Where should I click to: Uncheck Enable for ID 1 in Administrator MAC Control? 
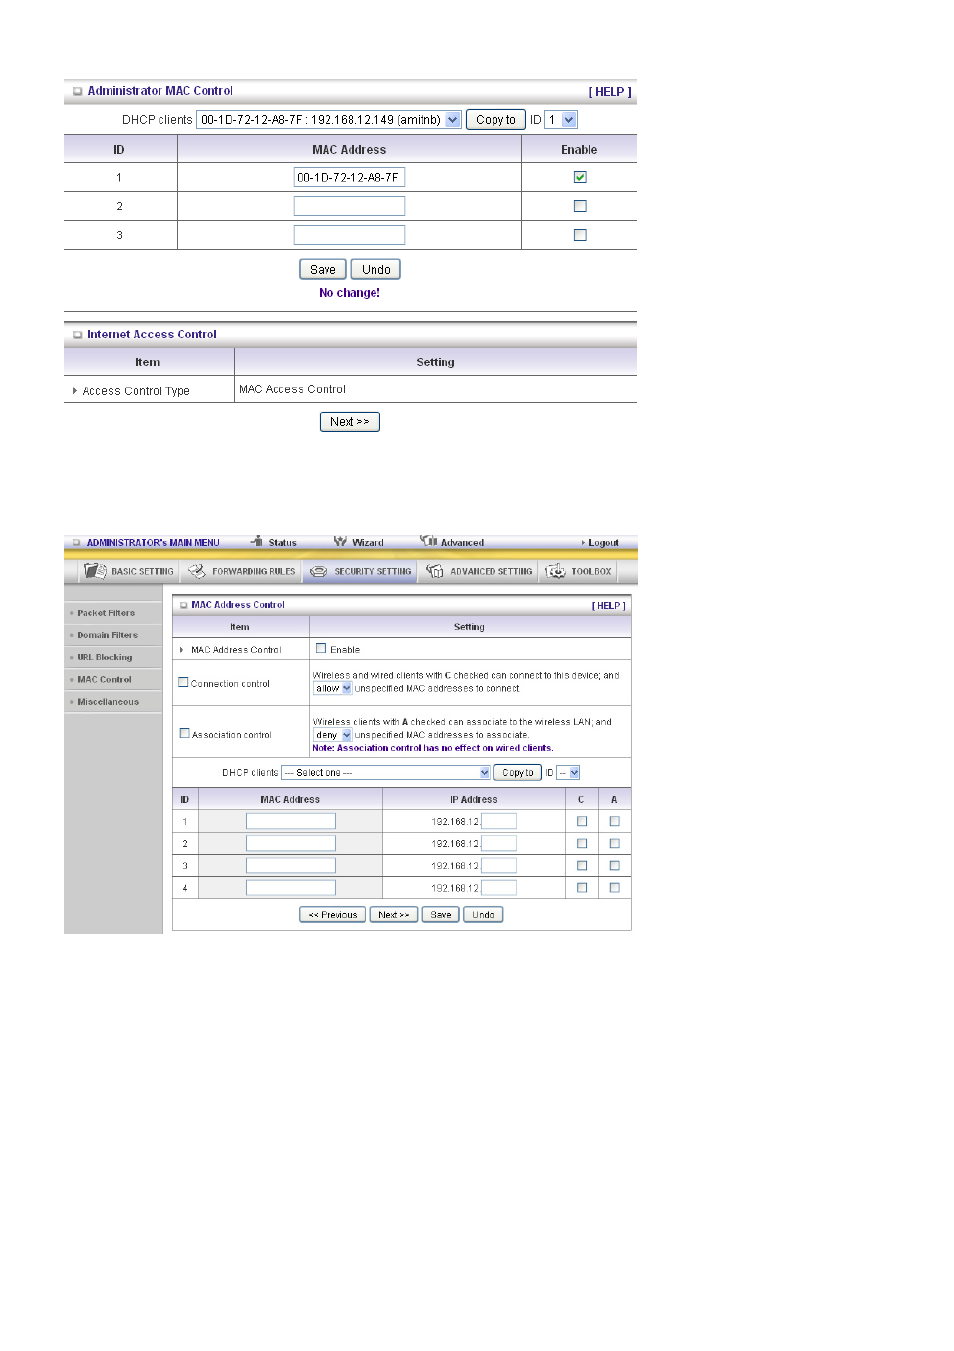(580, 177)
